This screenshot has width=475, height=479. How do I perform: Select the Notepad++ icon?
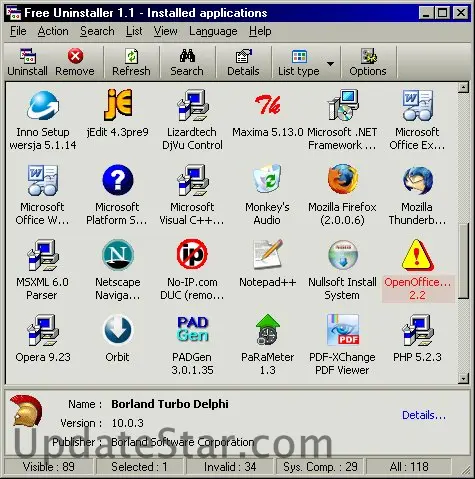[268, 254]
